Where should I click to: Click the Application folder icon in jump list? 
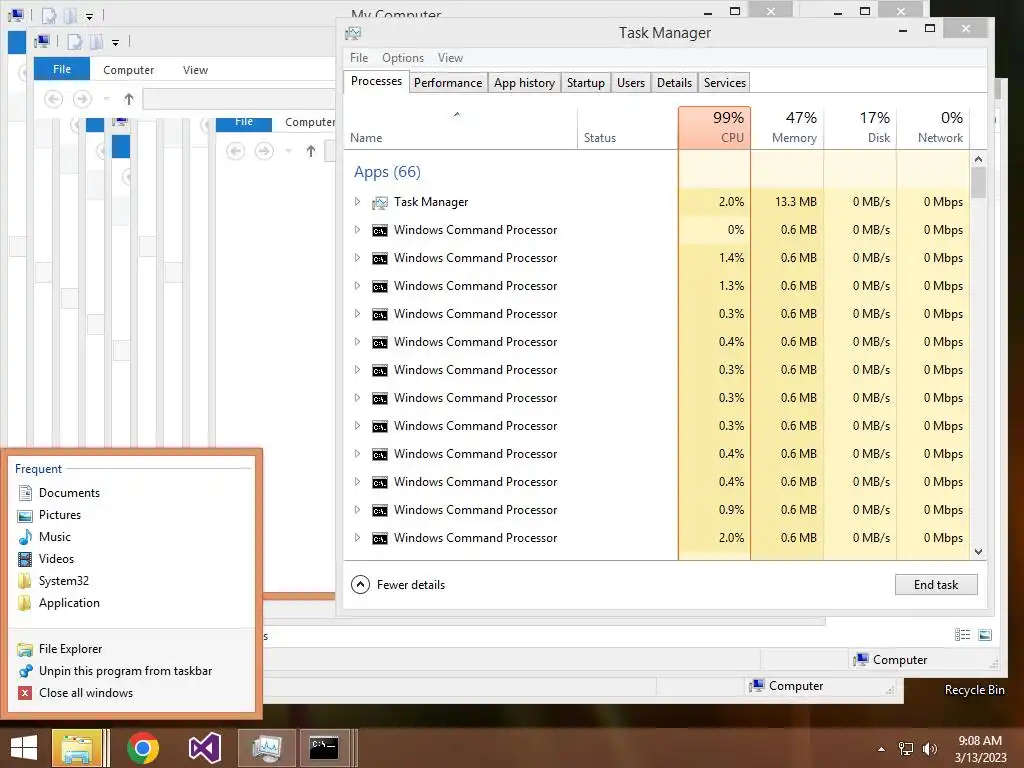coord(25,603)
